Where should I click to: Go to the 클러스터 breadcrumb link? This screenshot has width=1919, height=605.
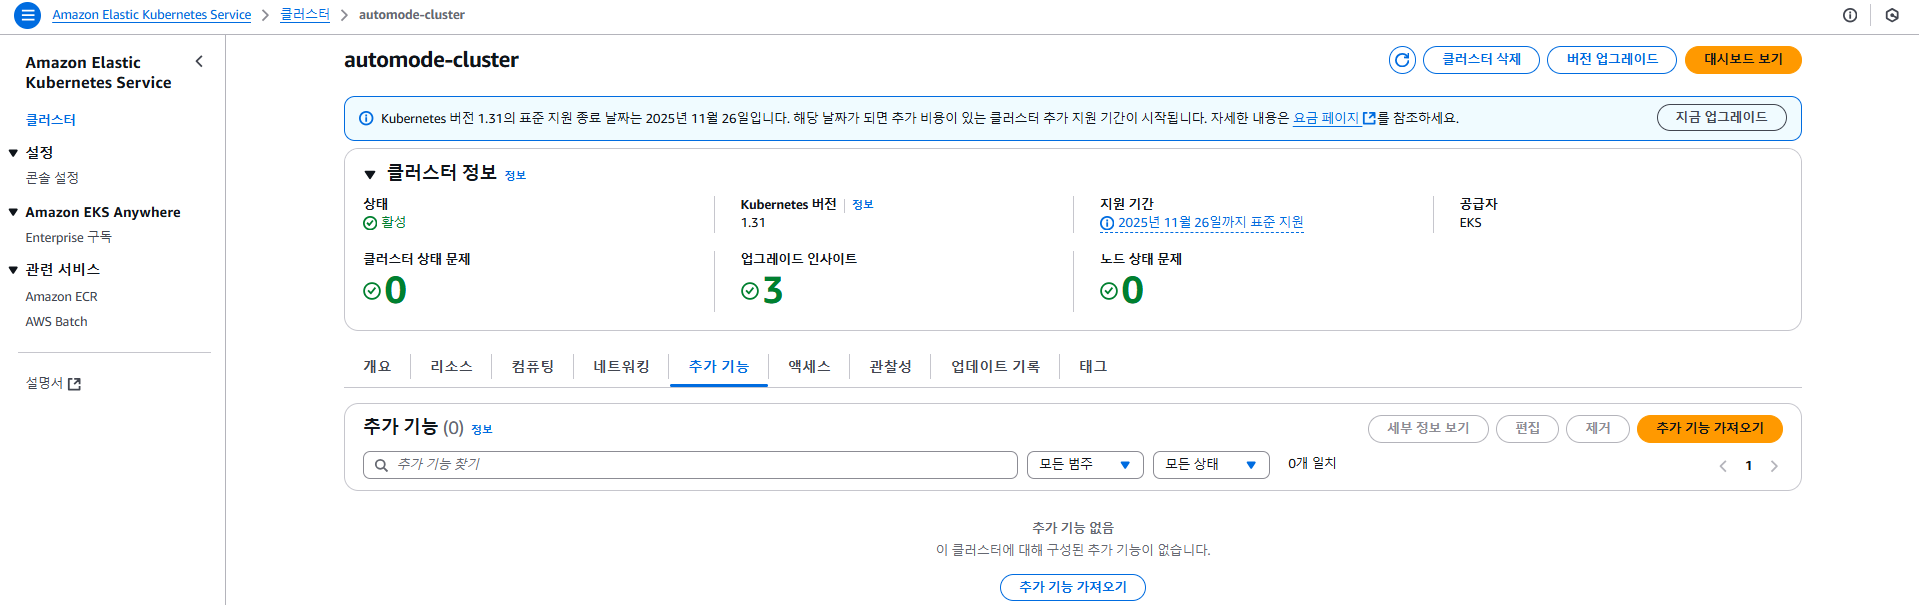(305, 15)
